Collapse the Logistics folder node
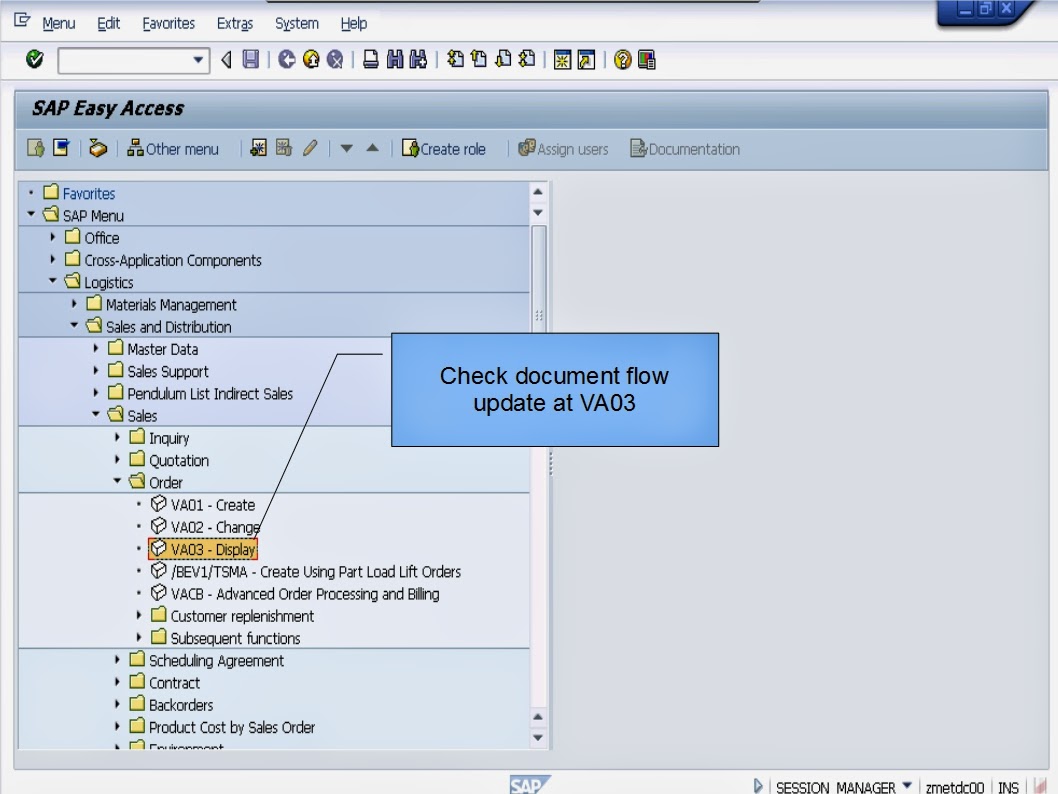Image resolution: width=1058 pixels, height=794 pixels. pyautogui.click(x=53, y=281)
